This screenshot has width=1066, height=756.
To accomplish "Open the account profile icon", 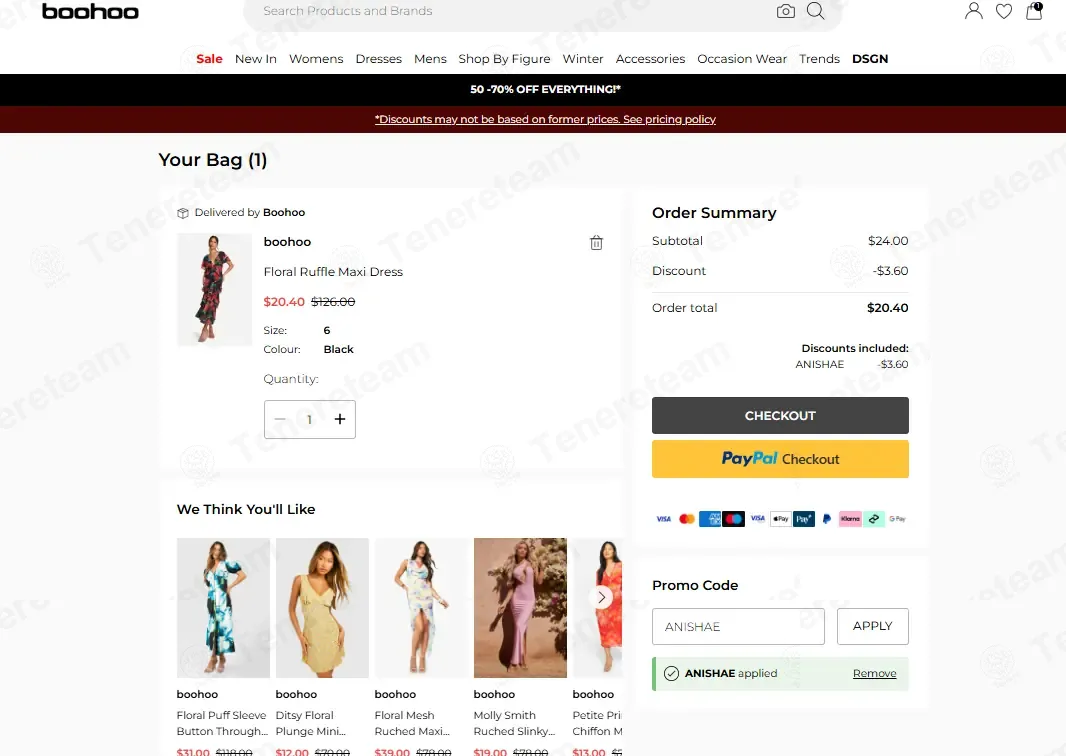I will coord(974,11).
